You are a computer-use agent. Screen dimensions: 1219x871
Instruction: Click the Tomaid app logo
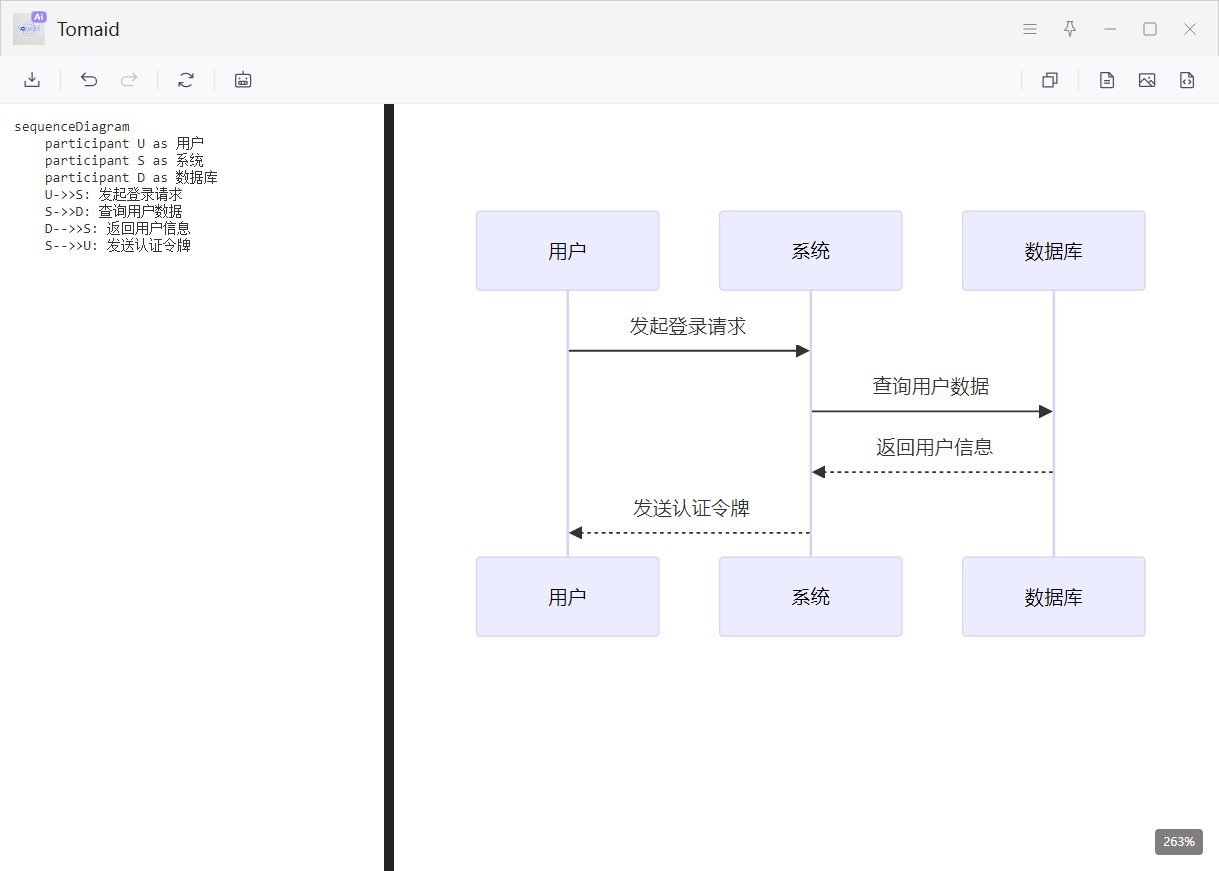(x=29, y=29)
